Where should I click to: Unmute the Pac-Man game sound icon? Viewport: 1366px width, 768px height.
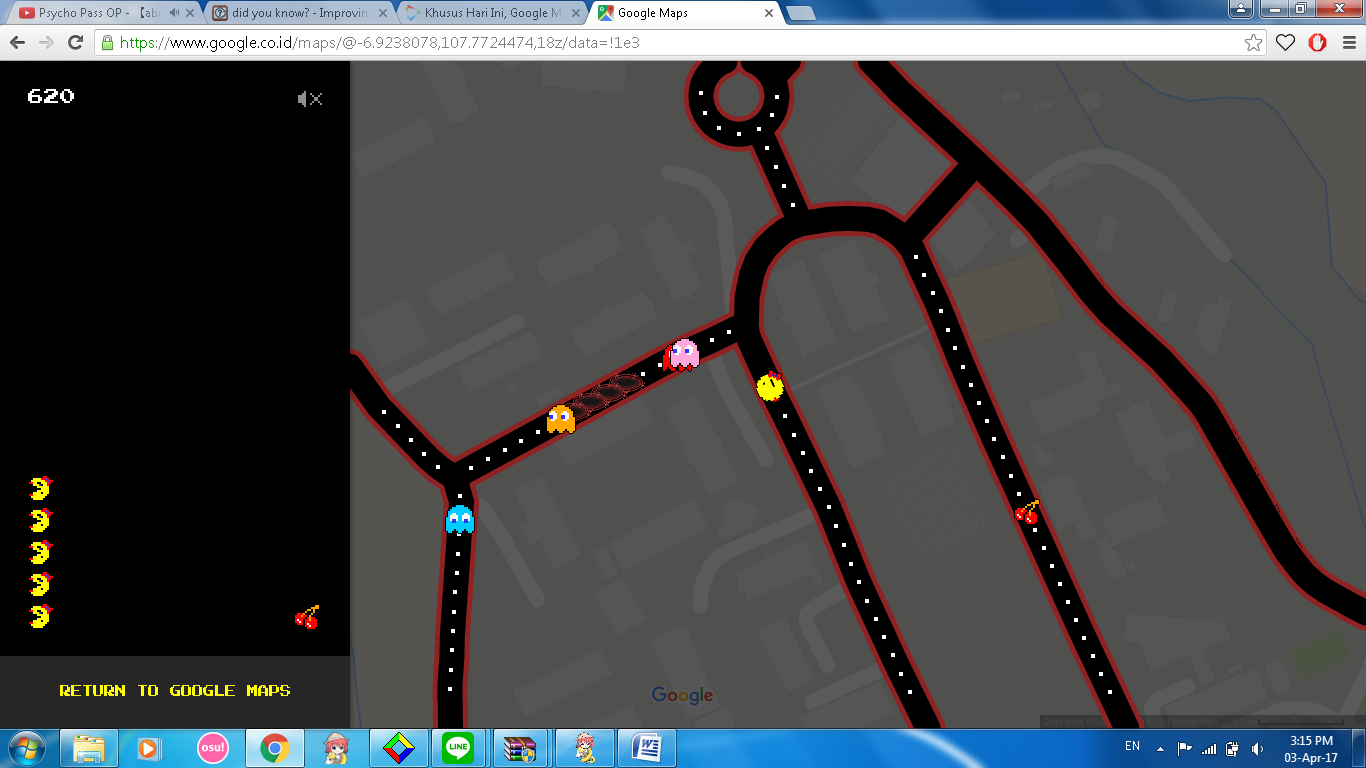click(x=310, y=99)
